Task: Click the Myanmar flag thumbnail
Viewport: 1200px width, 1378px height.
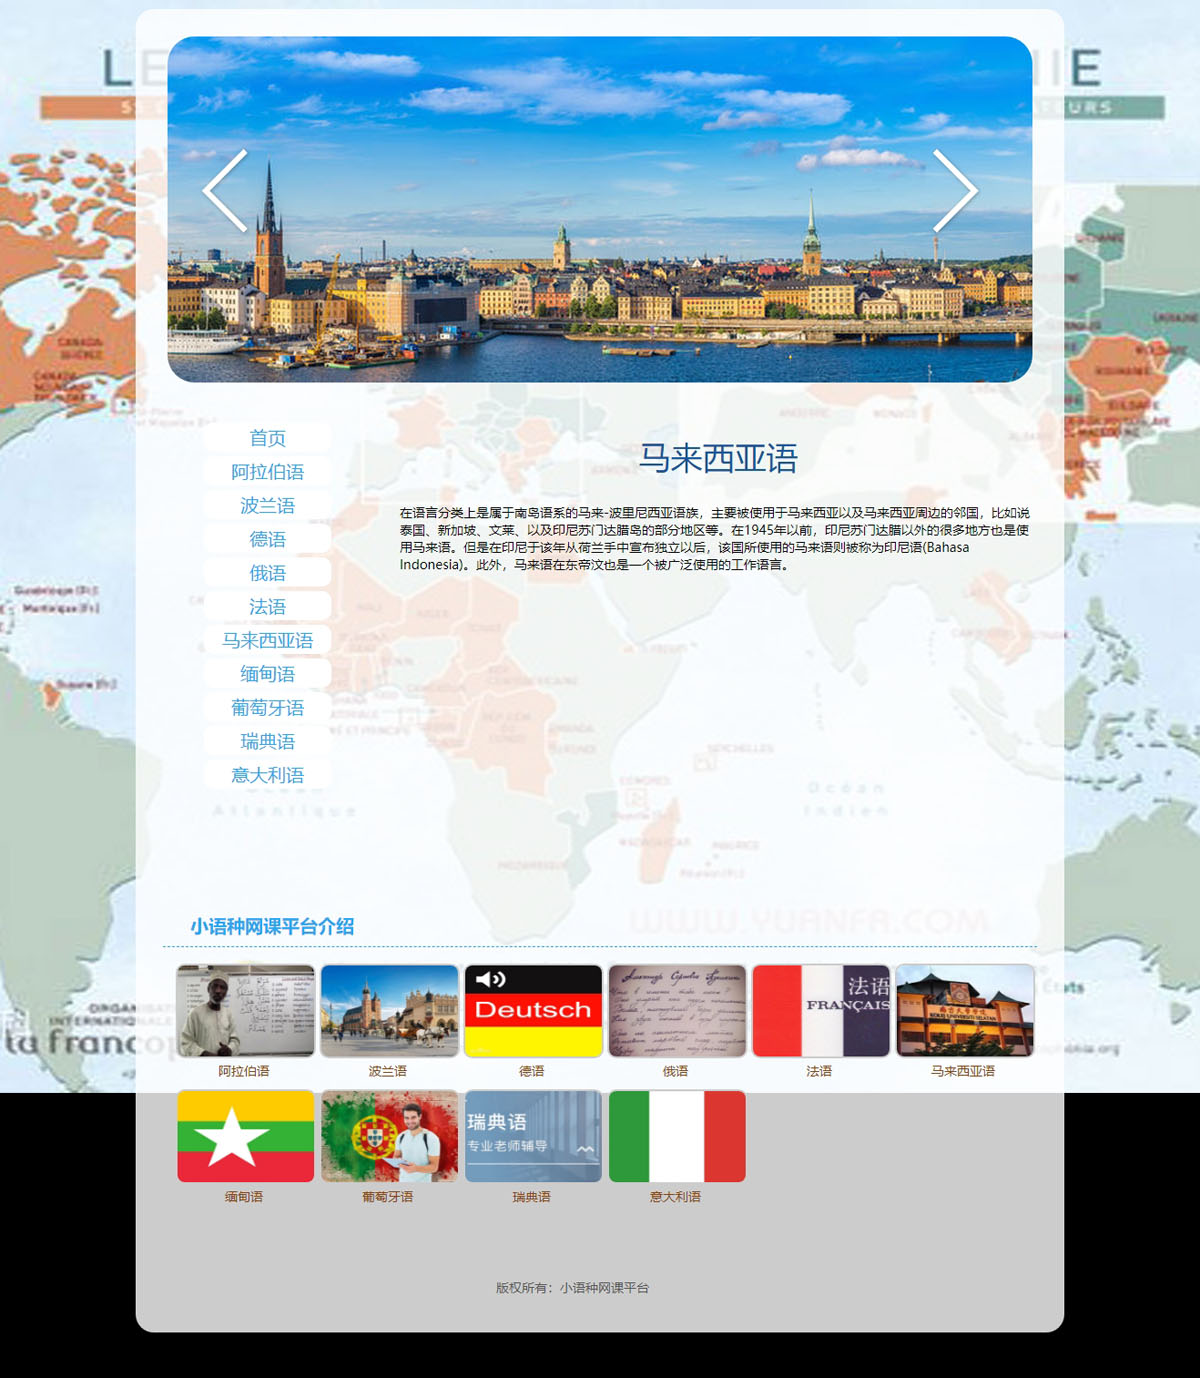Action: pos(246,1137)
